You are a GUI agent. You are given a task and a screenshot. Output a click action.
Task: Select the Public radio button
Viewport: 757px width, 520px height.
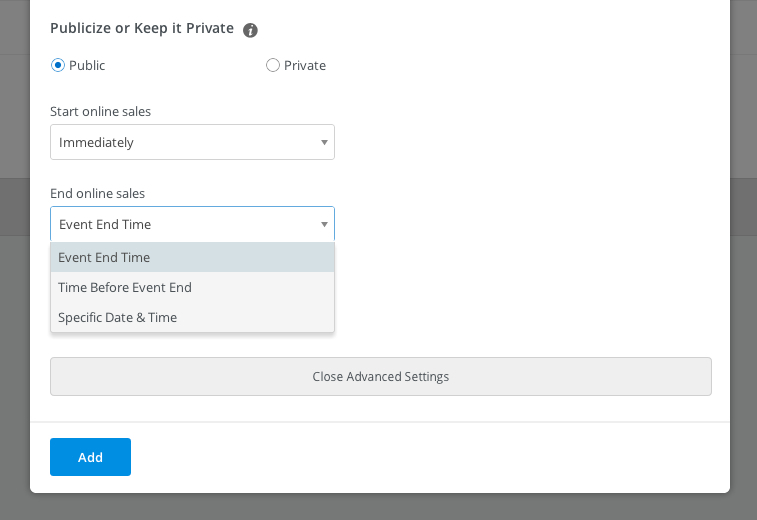57,65
